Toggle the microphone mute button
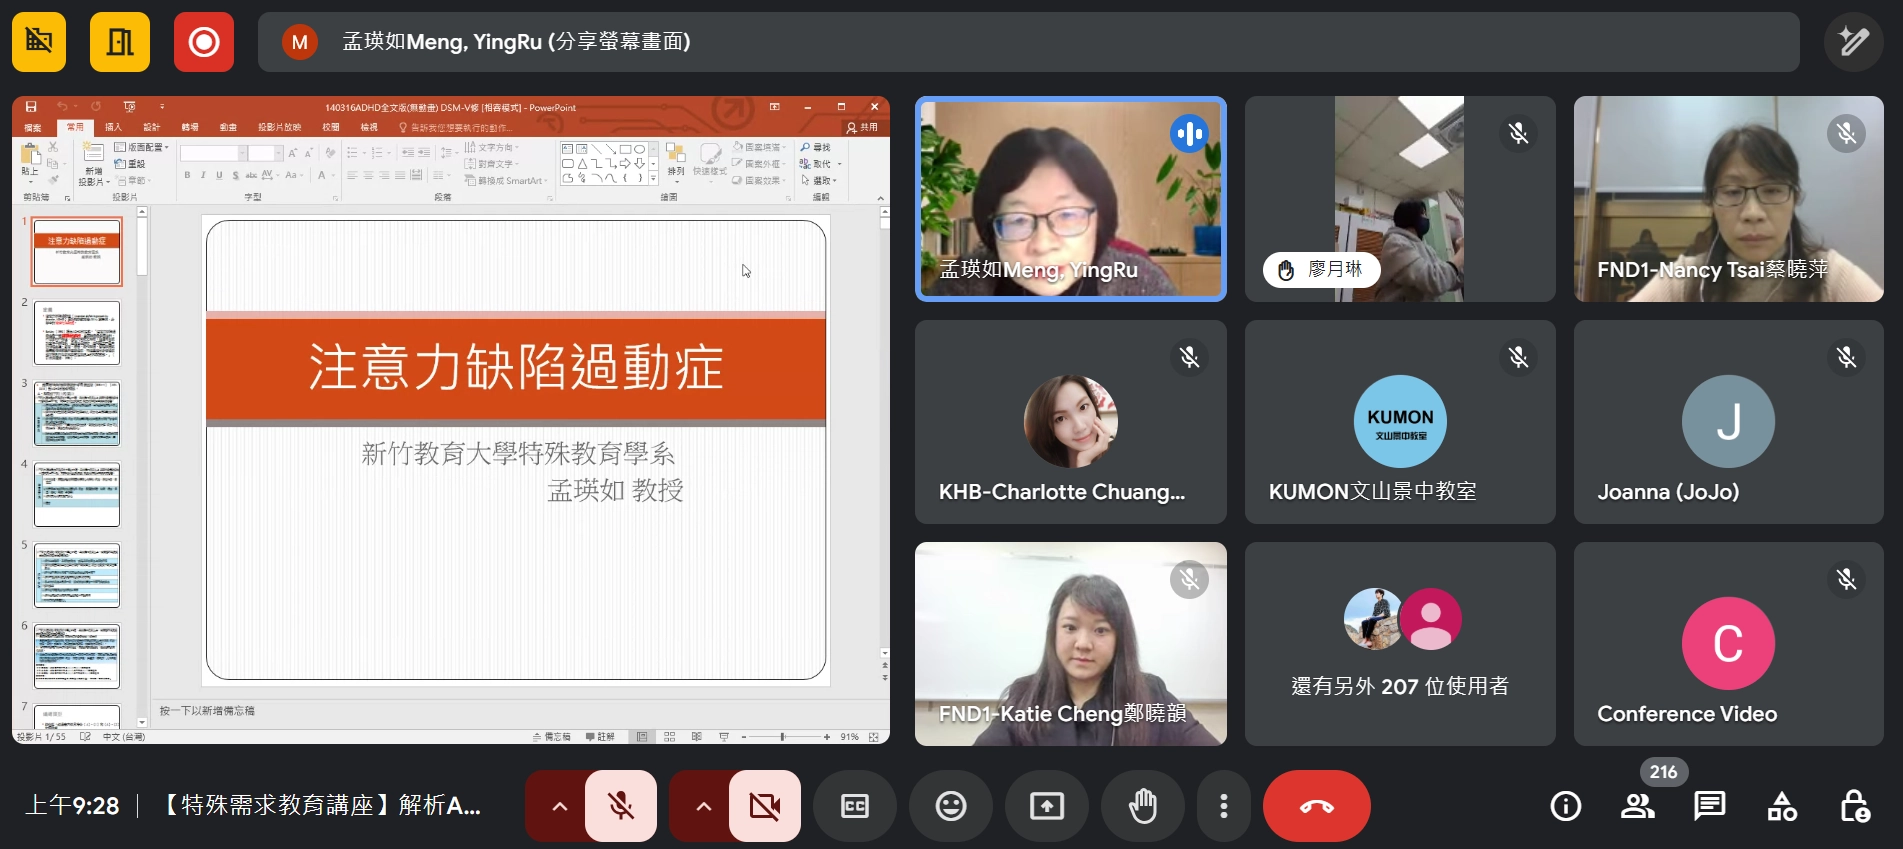The width and height of the screenshot is (1903, 849). click(x=621, y=806)
